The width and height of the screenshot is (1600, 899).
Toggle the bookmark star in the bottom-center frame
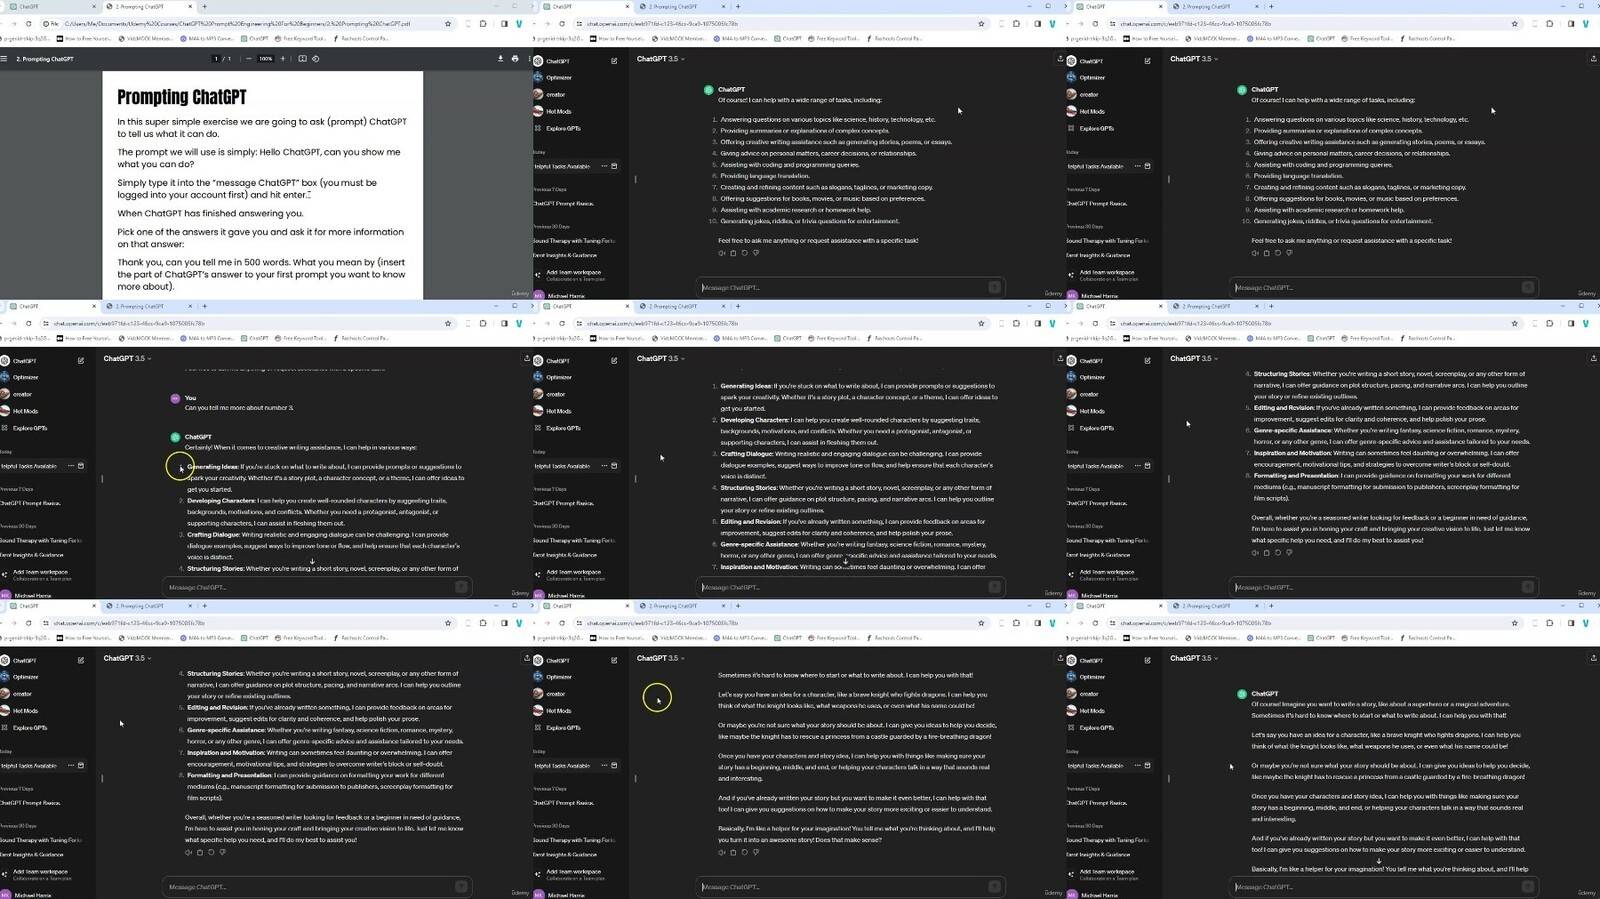981,623
